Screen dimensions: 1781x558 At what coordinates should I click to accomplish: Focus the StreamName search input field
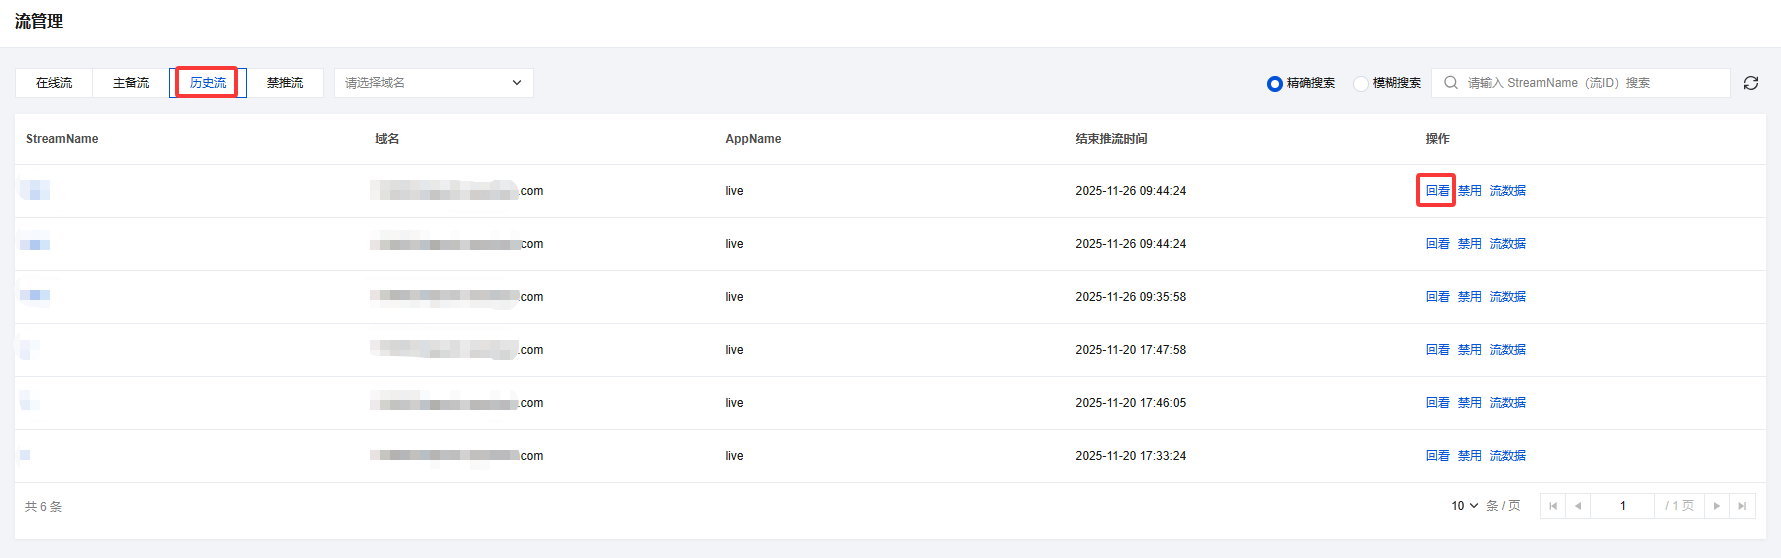coord(1590,83)
